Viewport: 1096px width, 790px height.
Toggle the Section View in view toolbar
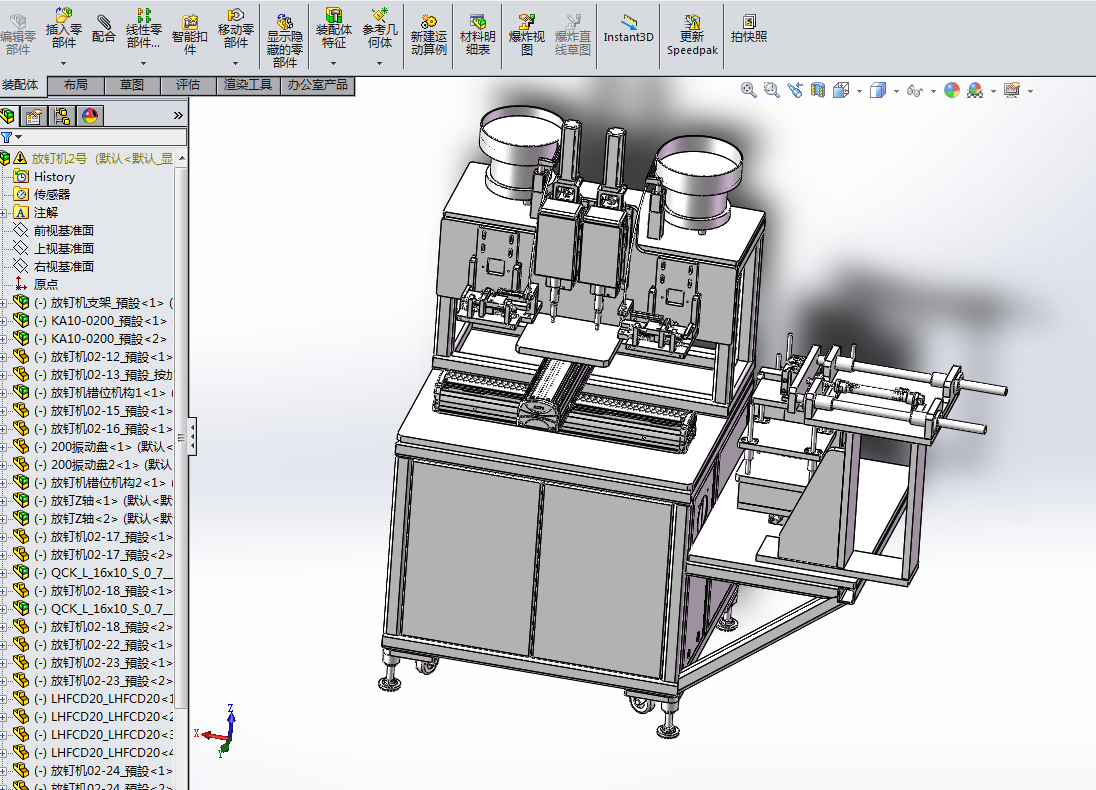pos(818,90)
